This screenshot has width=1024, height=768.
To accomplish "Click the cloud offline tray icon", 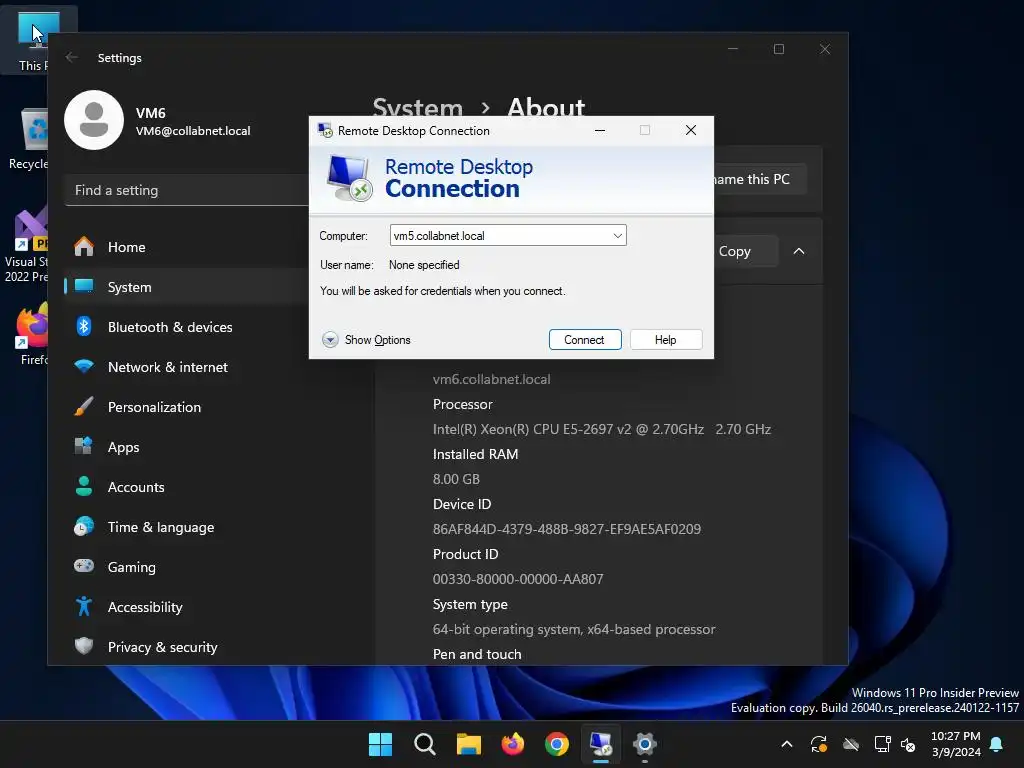I will [x=851, y=744].
